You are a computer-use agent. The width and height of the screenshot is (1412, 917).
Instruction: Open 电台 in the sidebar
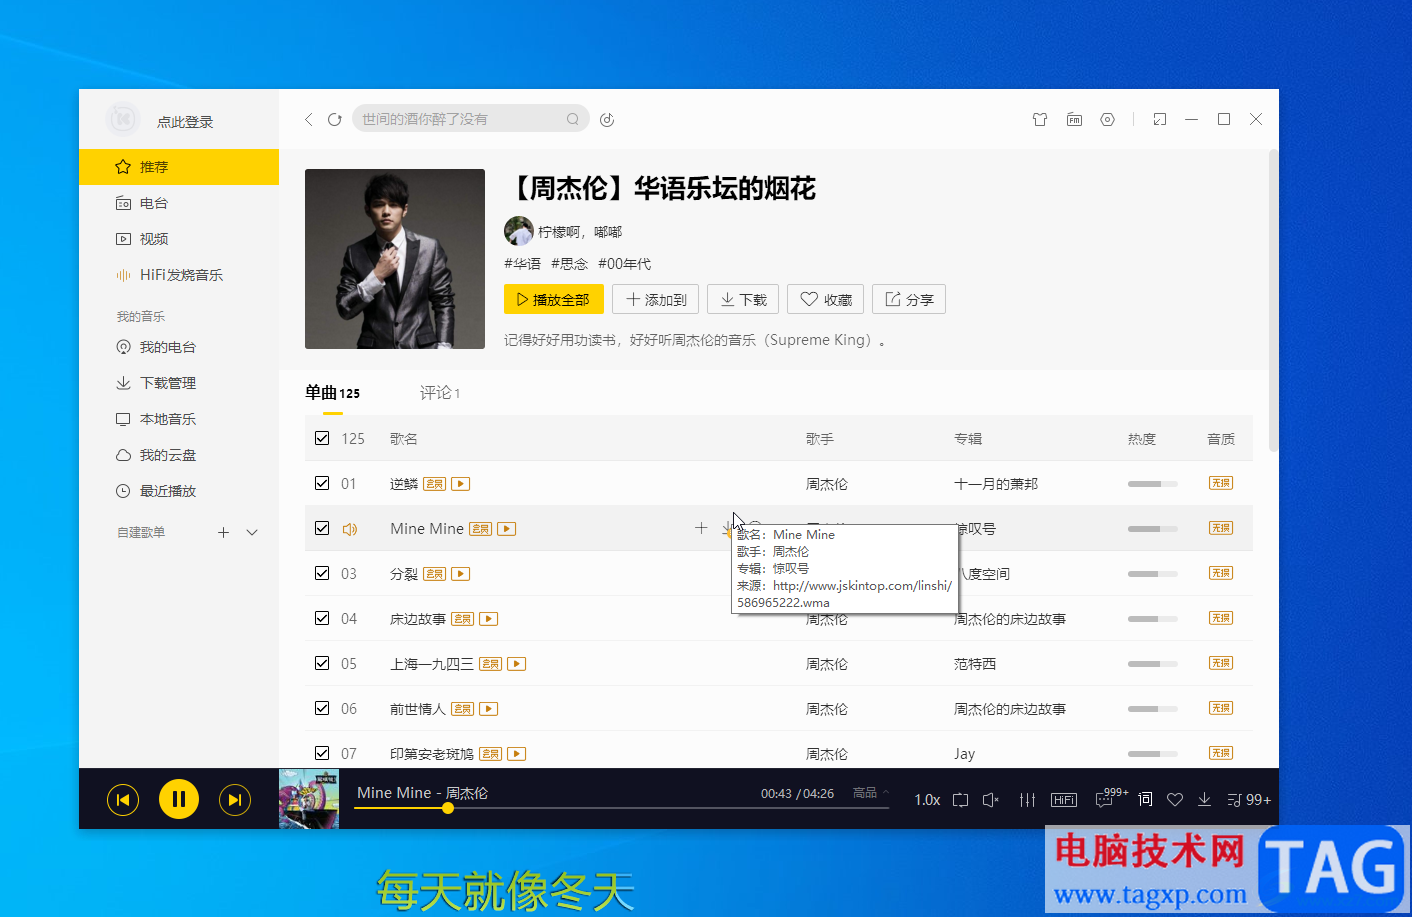[x=179, y=203]
